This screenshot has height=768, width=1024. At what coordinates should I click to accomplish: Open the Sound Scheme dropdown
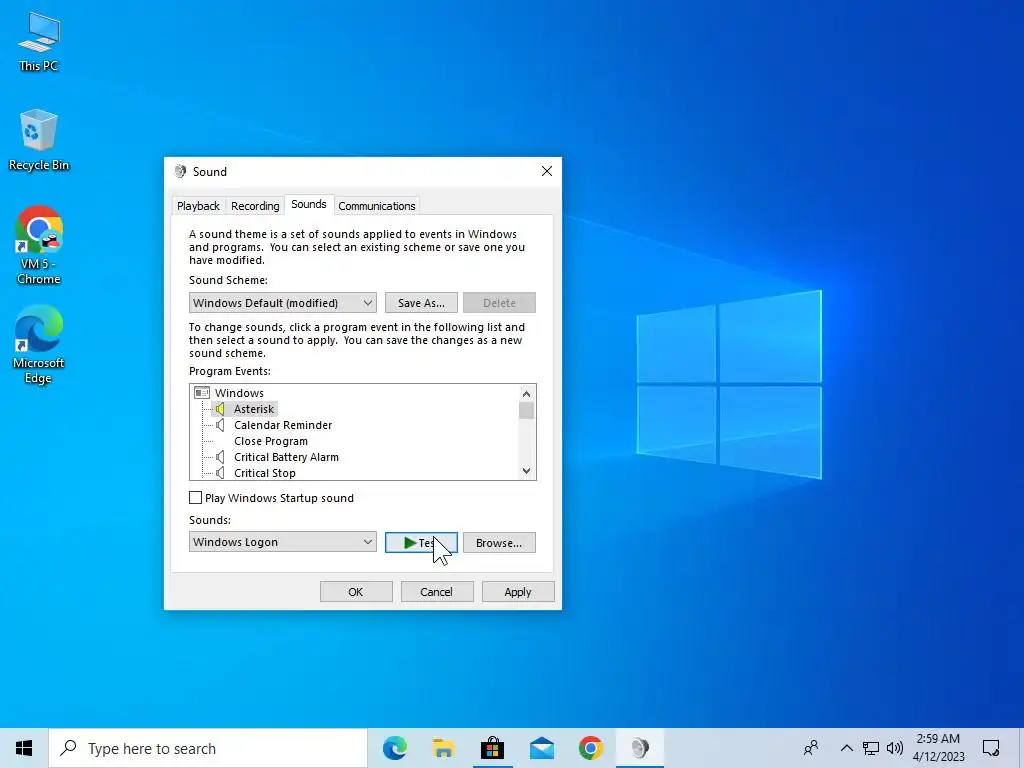pyautogui.click(x=283, y=302)
